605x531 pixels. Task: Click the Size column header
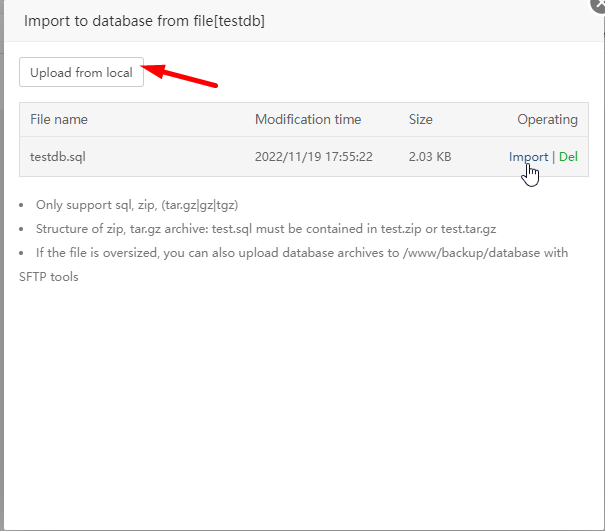[x=421, y=119]
